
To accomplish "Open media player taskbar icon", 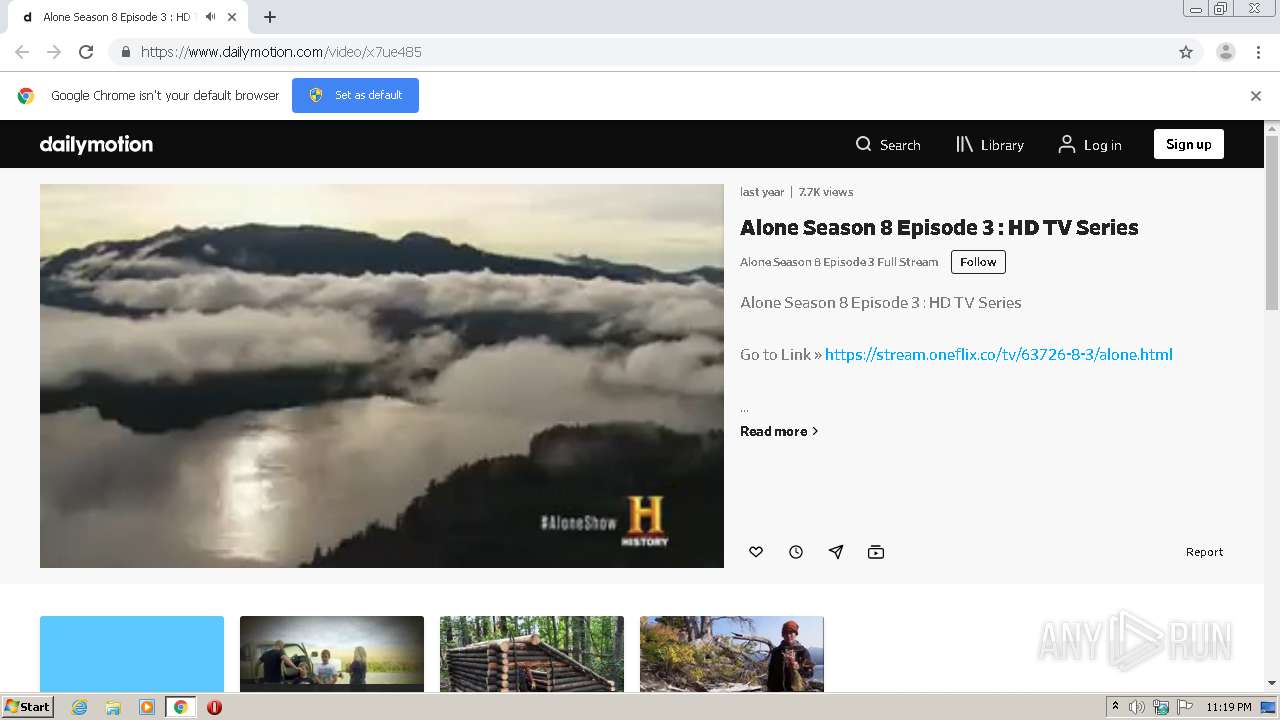I will coord(147,707).
